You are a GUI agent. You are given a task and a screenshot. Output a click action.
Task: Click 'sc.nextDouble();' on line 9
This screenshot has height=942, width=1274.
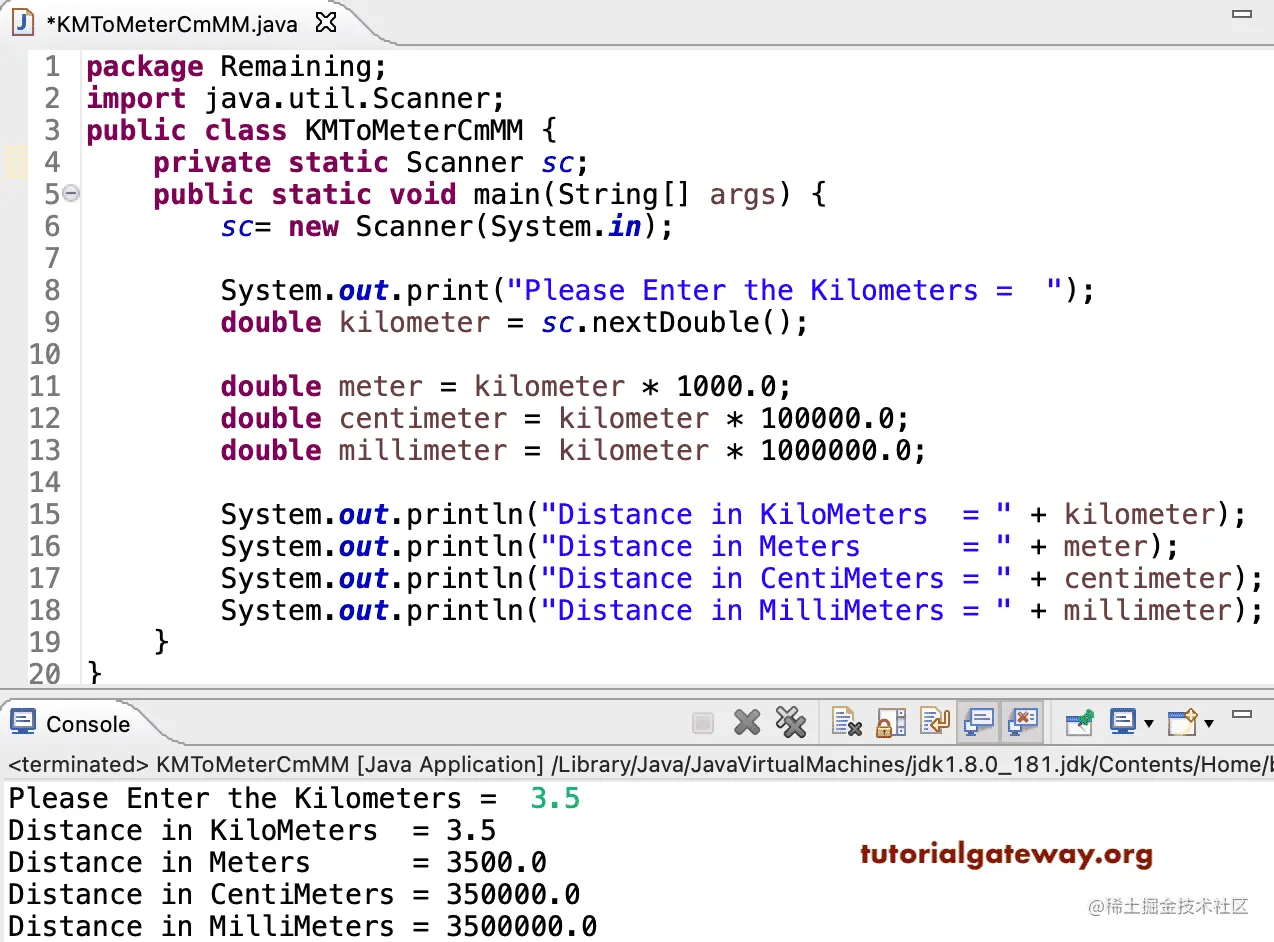674,323
